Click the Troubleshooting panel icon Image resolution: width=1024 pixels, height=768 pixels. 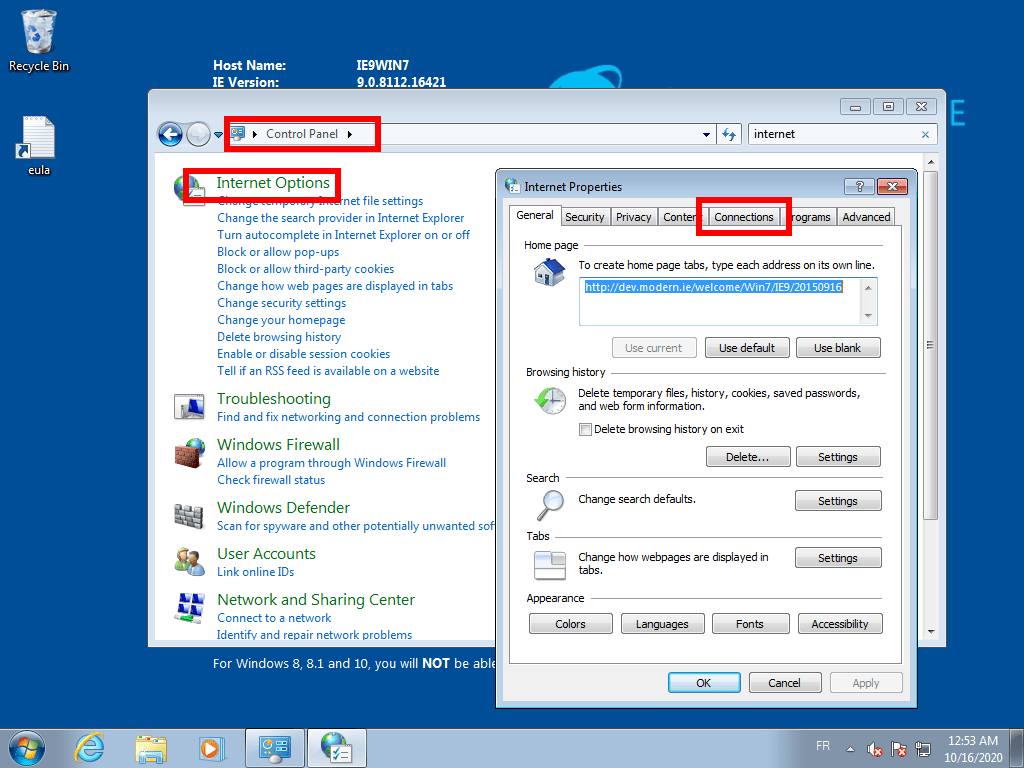tap(190, 406)
